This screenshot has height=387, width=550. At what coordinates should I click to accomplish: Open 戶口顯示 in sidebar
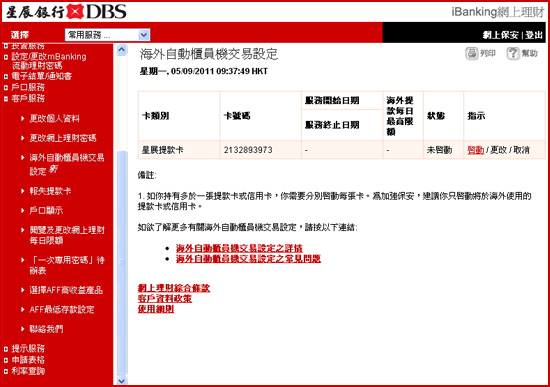[x=46, y=210]
